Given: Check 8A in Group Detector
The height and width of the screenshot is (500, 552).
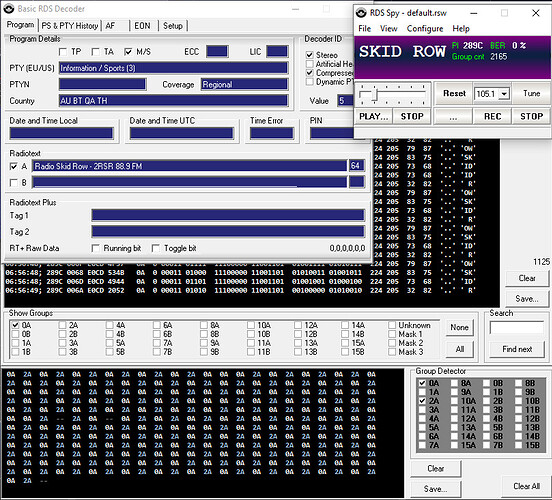Looking at the screenshot, I should [454, 383].
